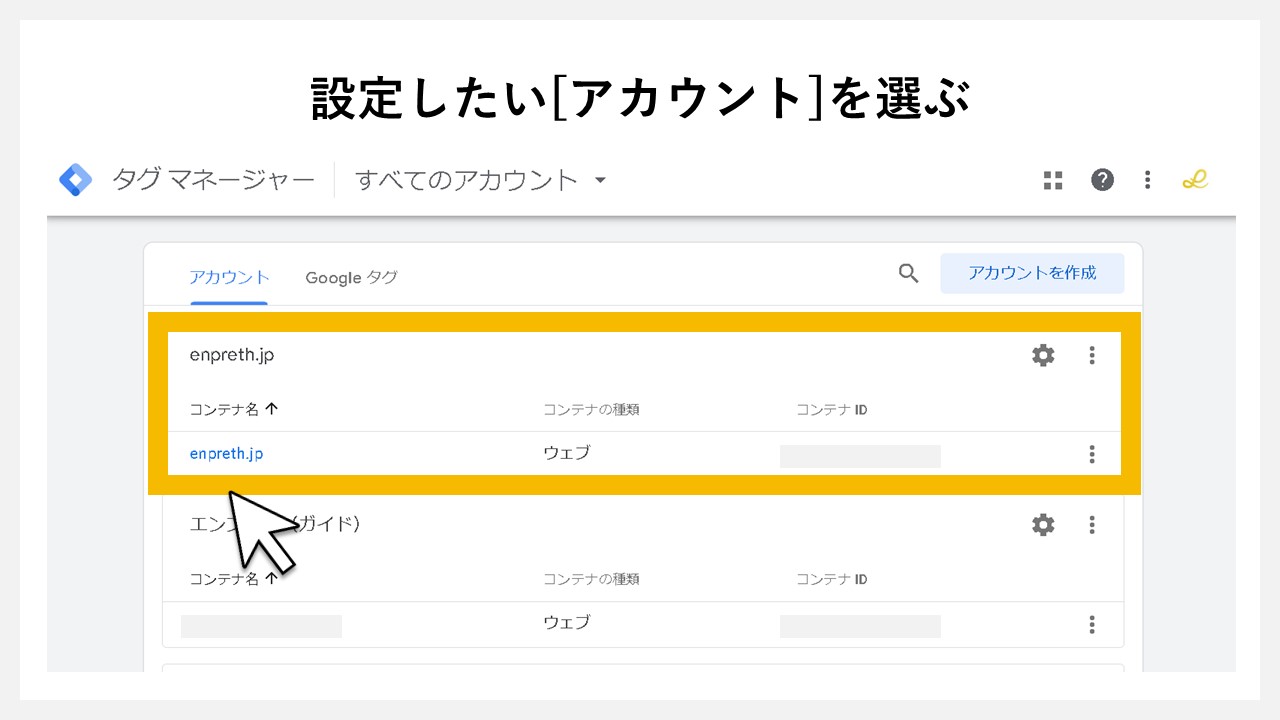This screenshot has height=720, width=1280.
Task: Open settings gear for enpreth.jp account
Action: (x=1042, y=355)
